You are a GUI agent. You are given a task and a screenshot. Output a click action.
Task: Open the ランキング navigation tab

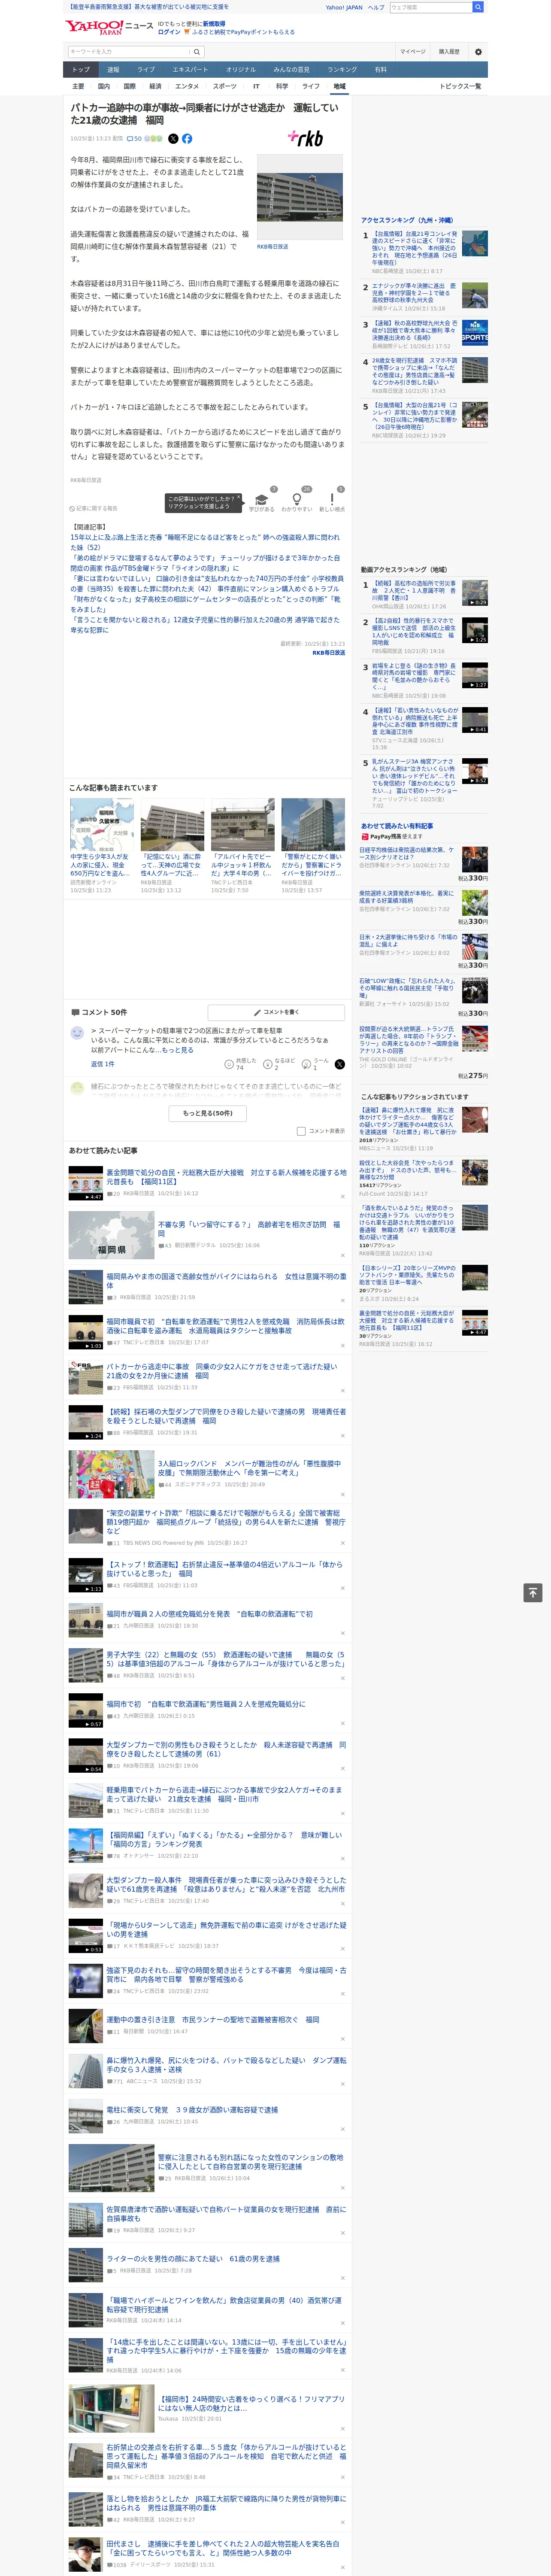(342, 69)
